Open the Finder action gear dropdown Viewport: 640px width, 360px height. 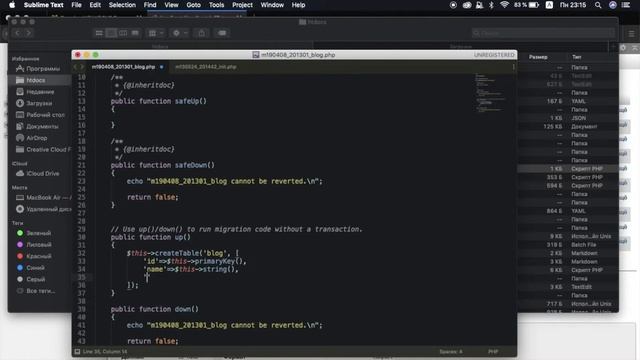pyautogui.click(x=180, y=33)
